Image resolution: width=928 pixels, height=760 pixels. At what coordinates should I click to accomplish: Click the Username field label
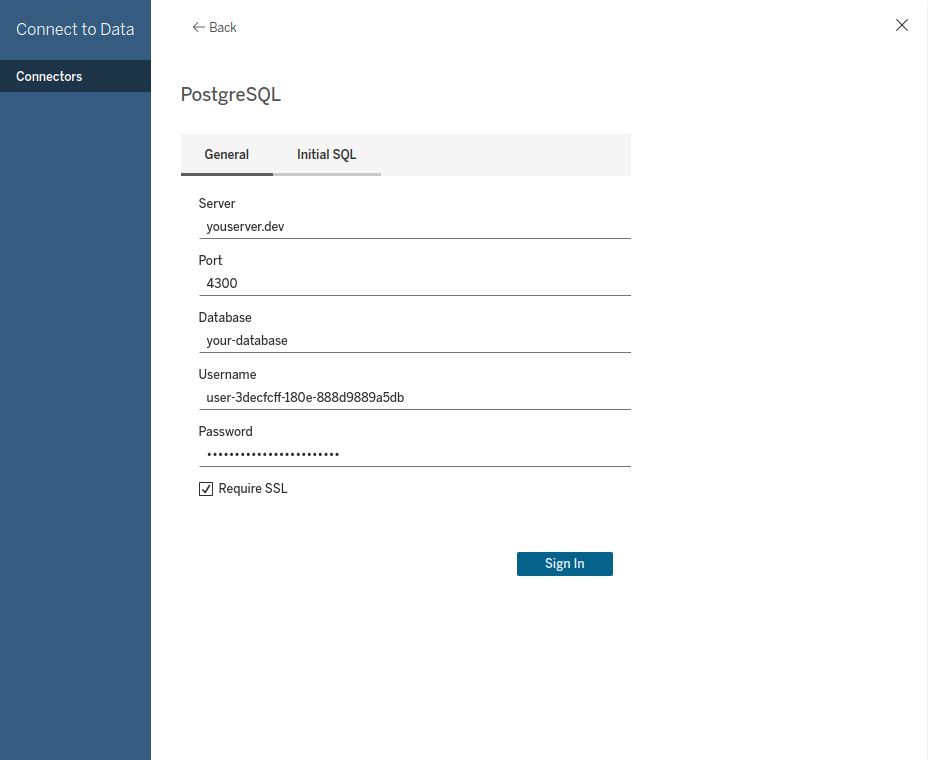click(x=227, y=375)
